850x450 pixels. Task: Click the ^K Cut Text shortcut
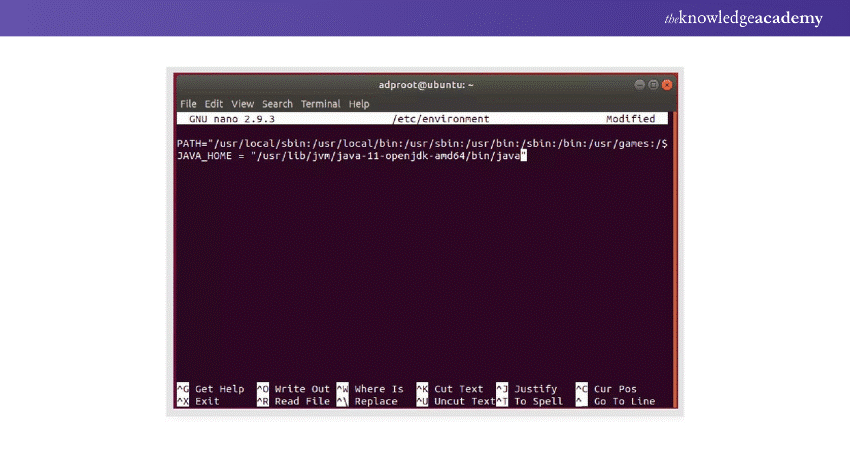(449, 389)
